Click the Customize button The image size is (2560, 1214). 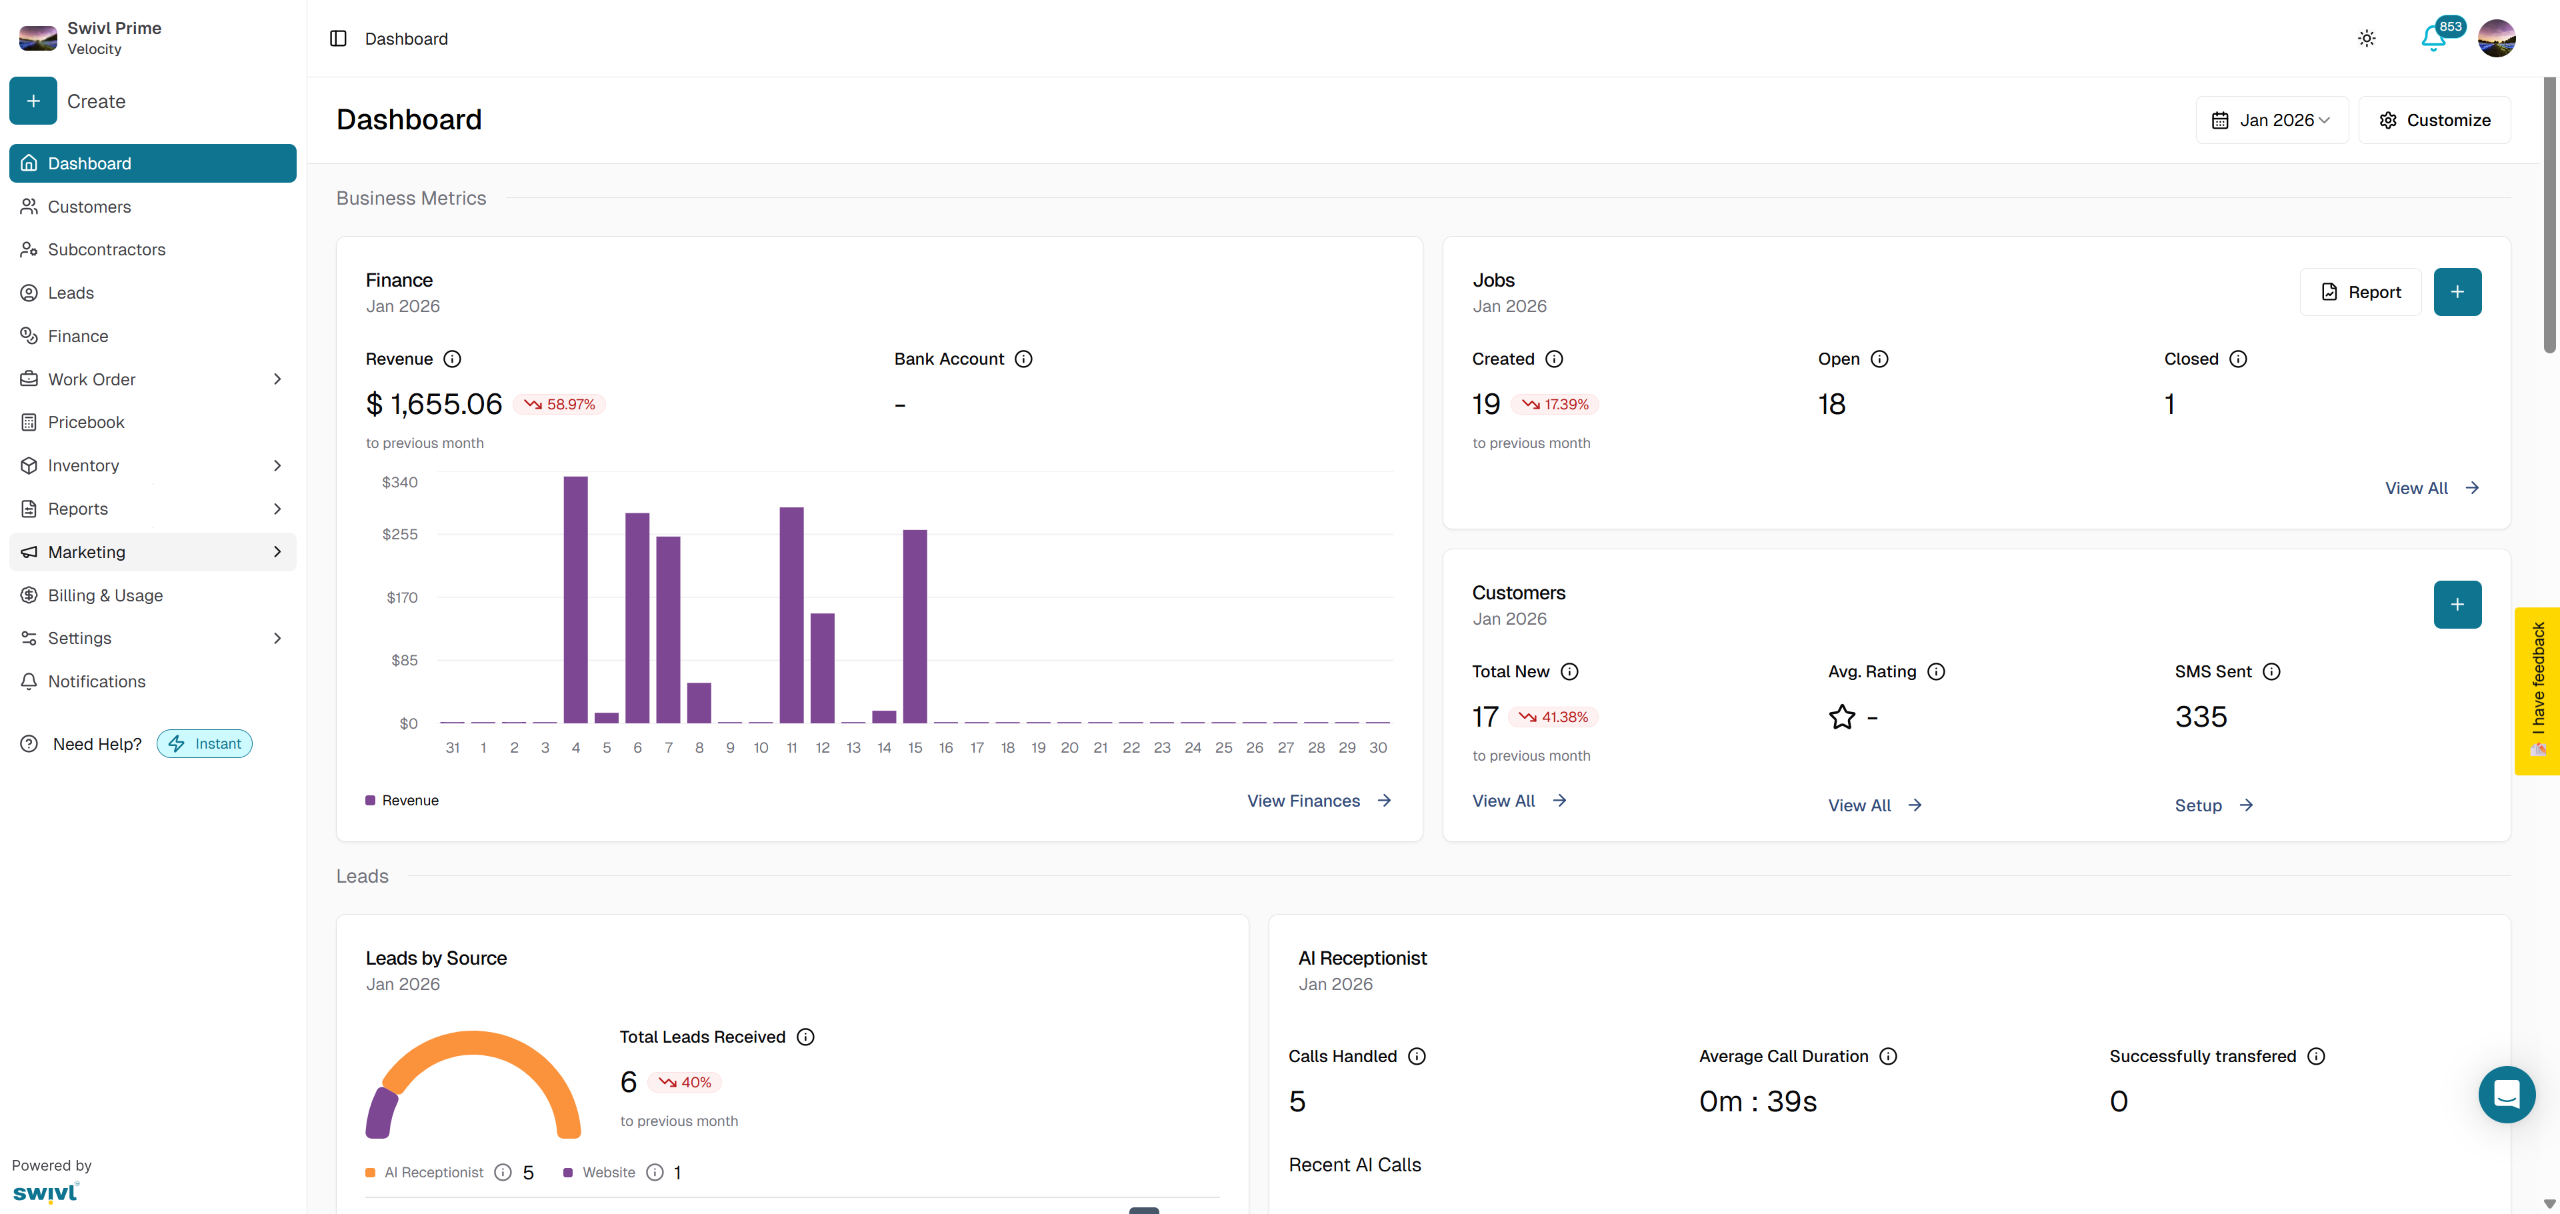2434,120
